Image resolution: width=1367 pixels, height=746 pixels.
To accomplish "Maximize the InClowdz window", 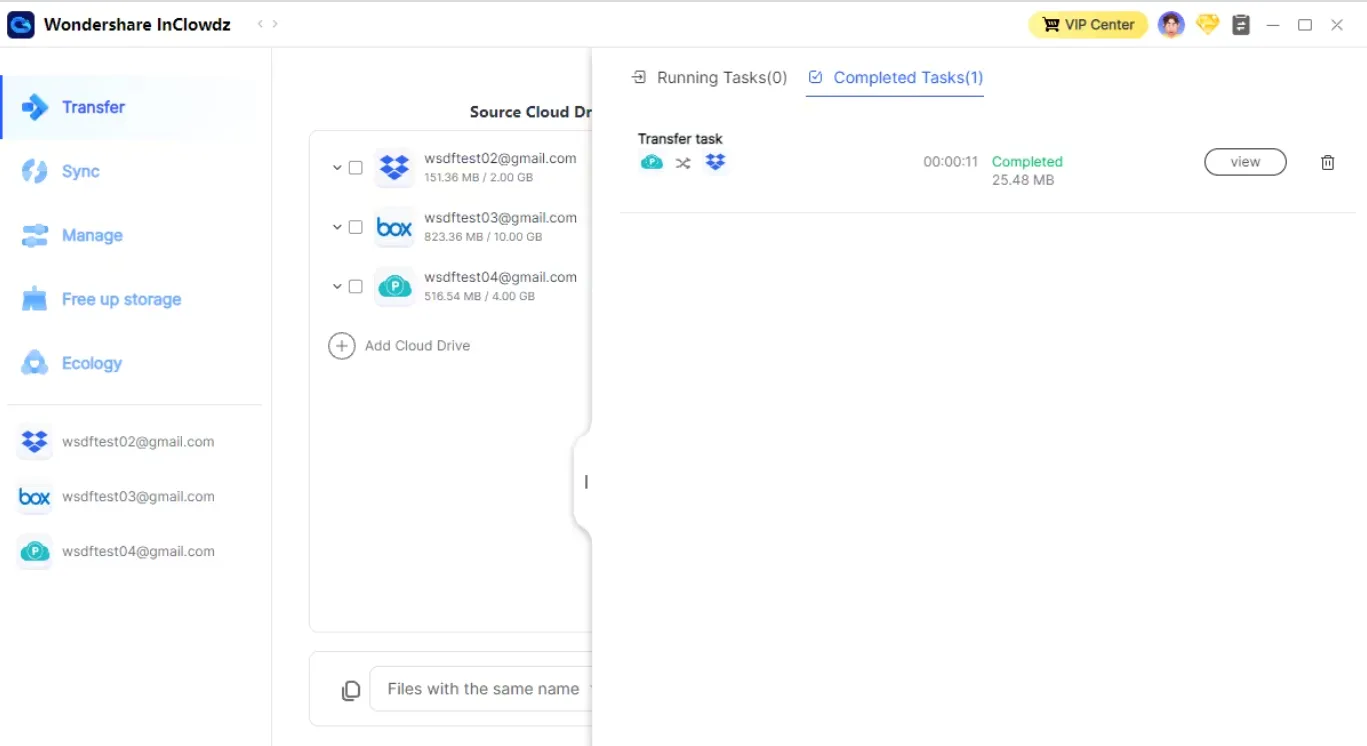I will click(1305, 25).
